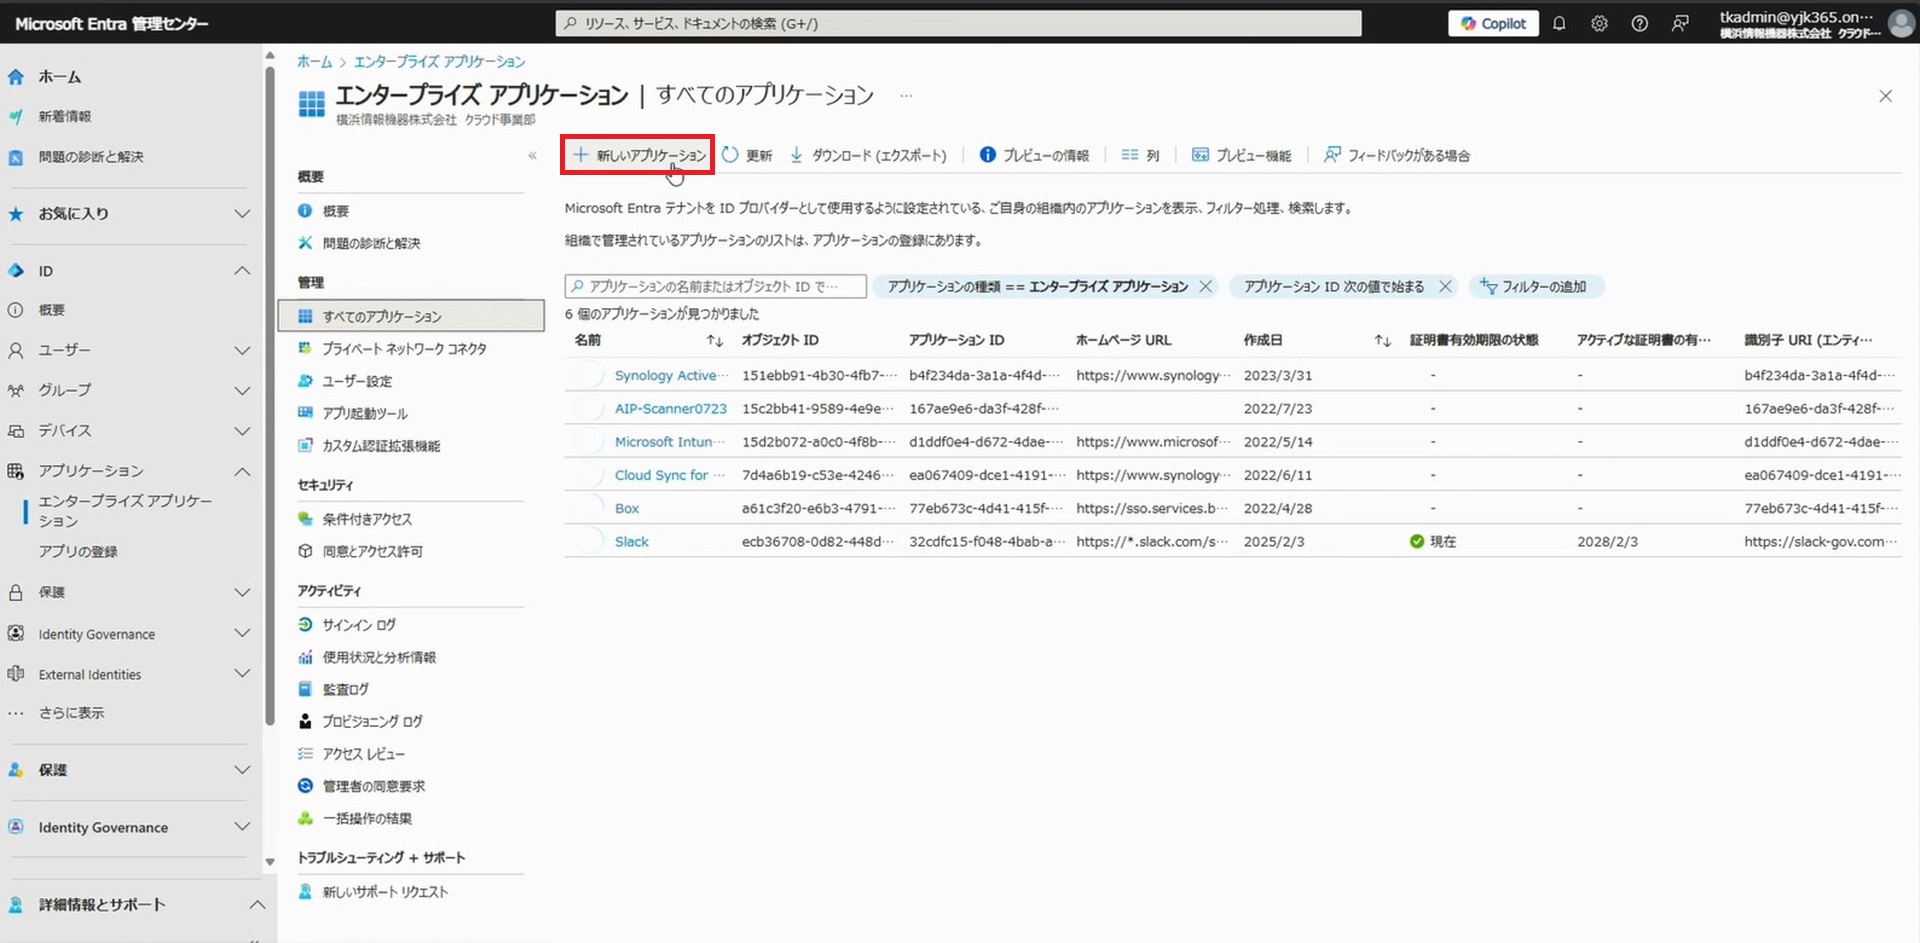Open アプリ起動ツール
Image resolution: width=1920 pixels, height=943 pixels.
(x=365, y=413)
